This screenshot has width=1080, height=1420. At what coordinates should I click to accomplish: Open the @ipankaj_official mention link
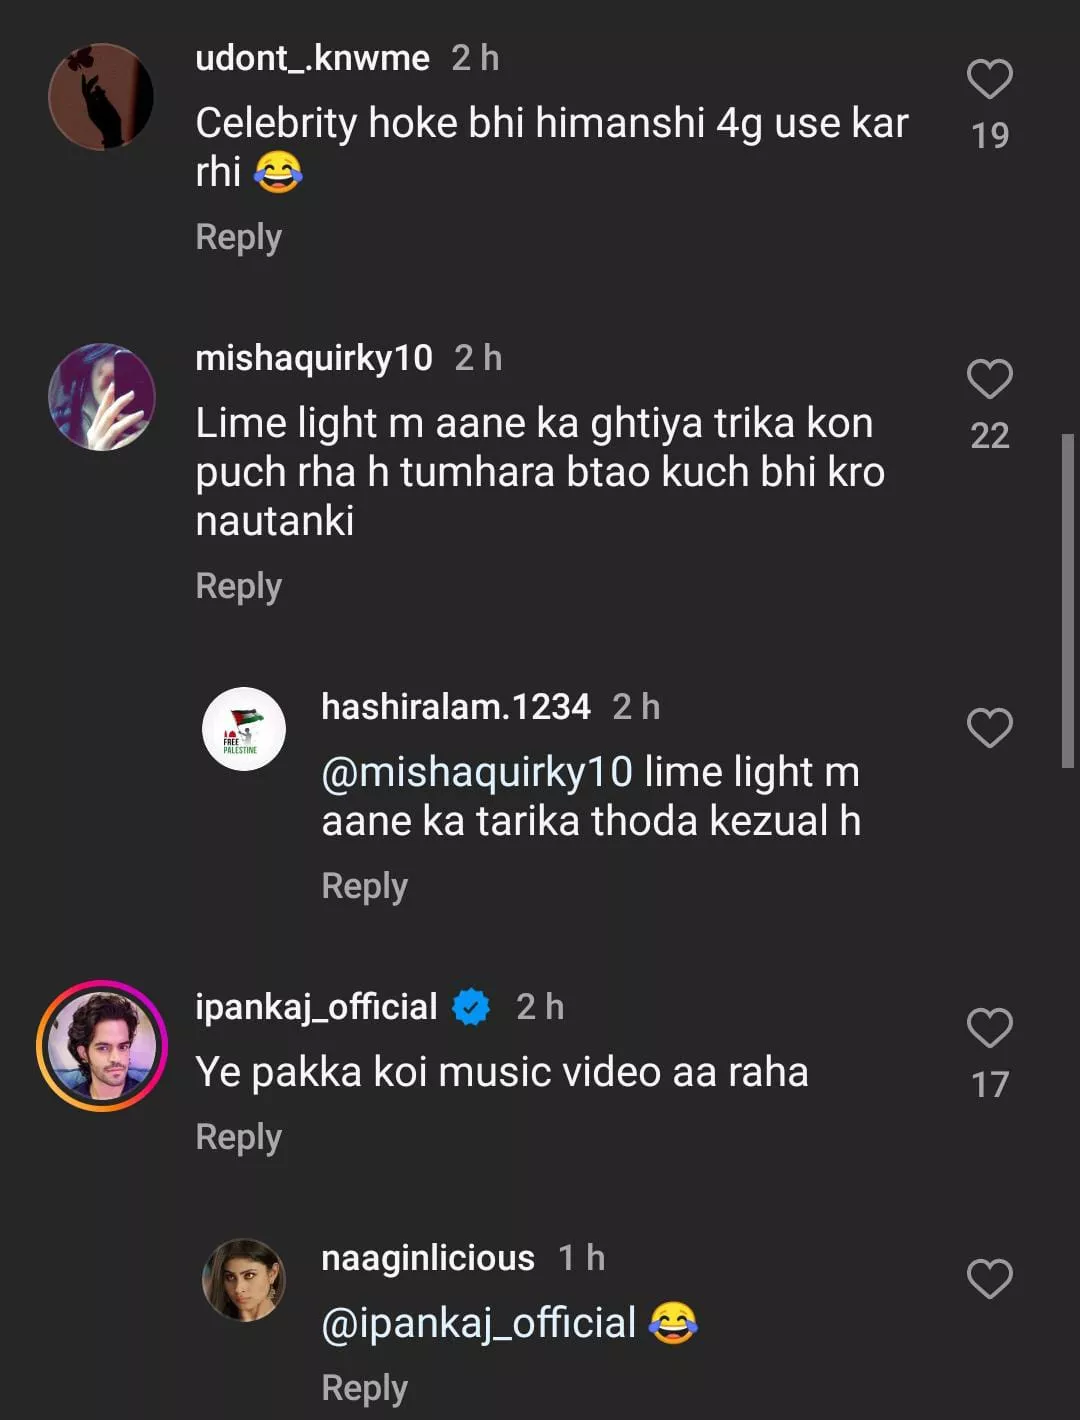[x=478, y=1323]
